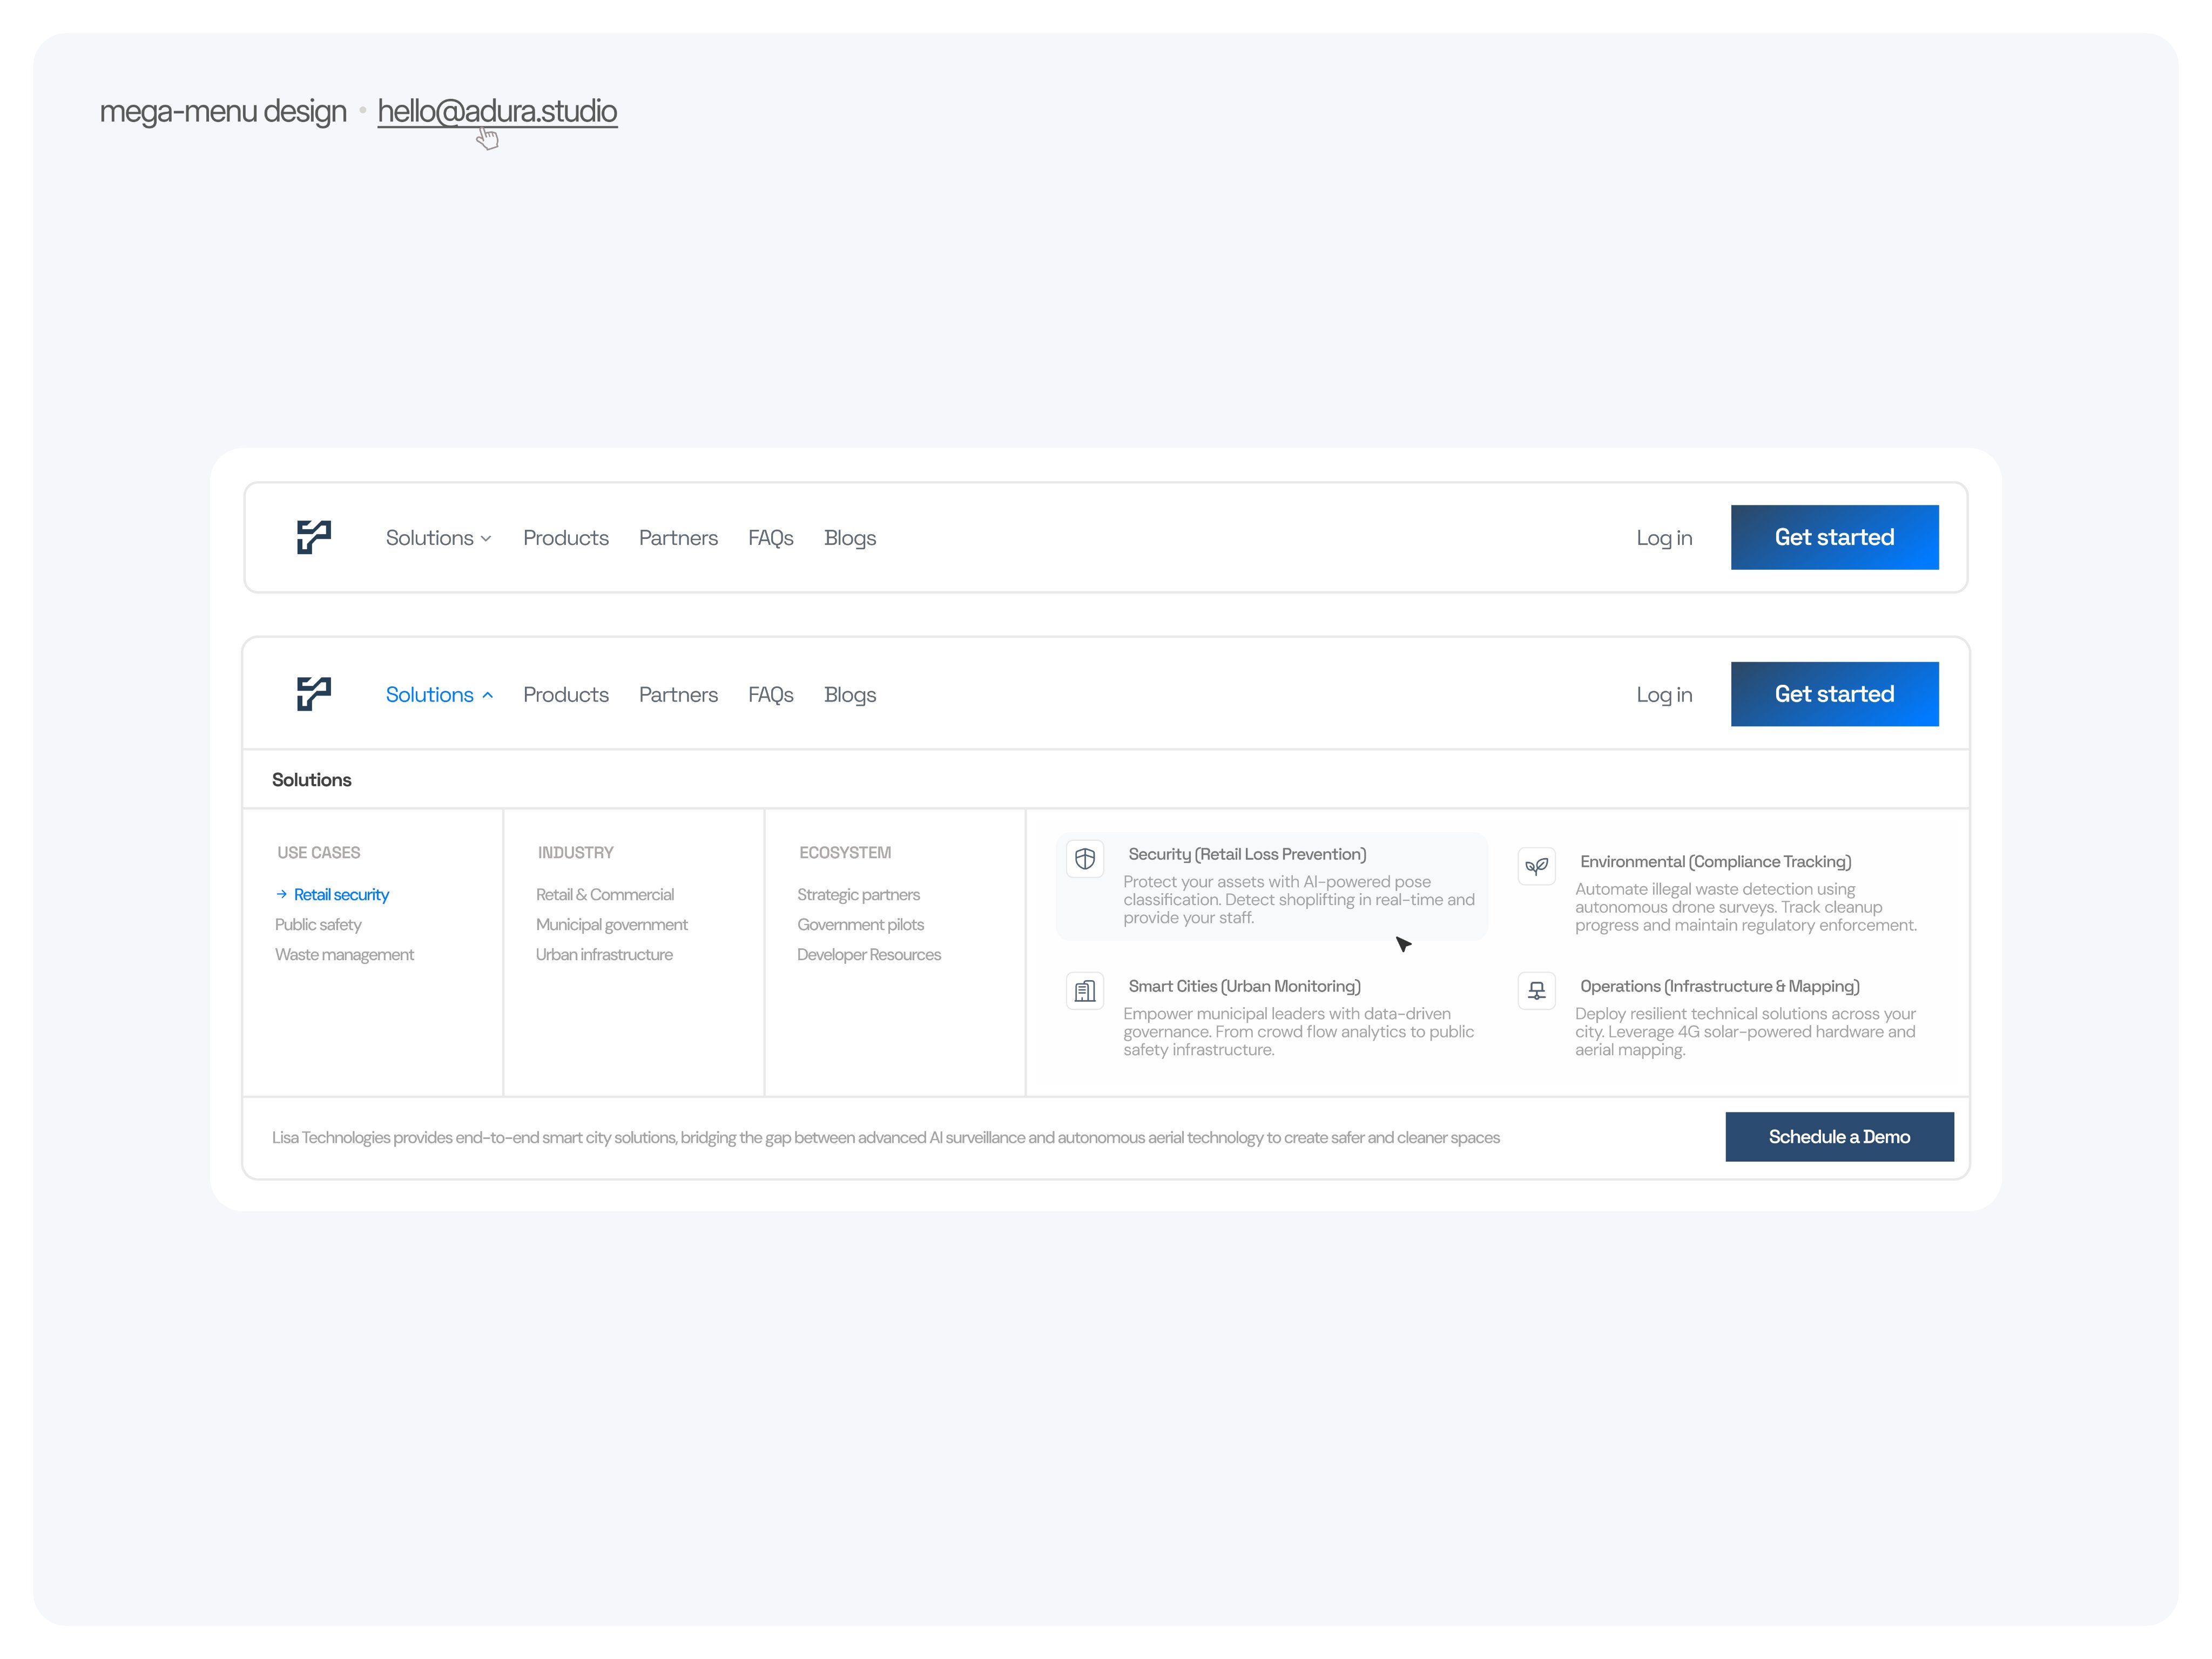2212x1659 pixels.
Task: Open Products in the top navbar
Action: pyautogui.click(x=565, y=538)
